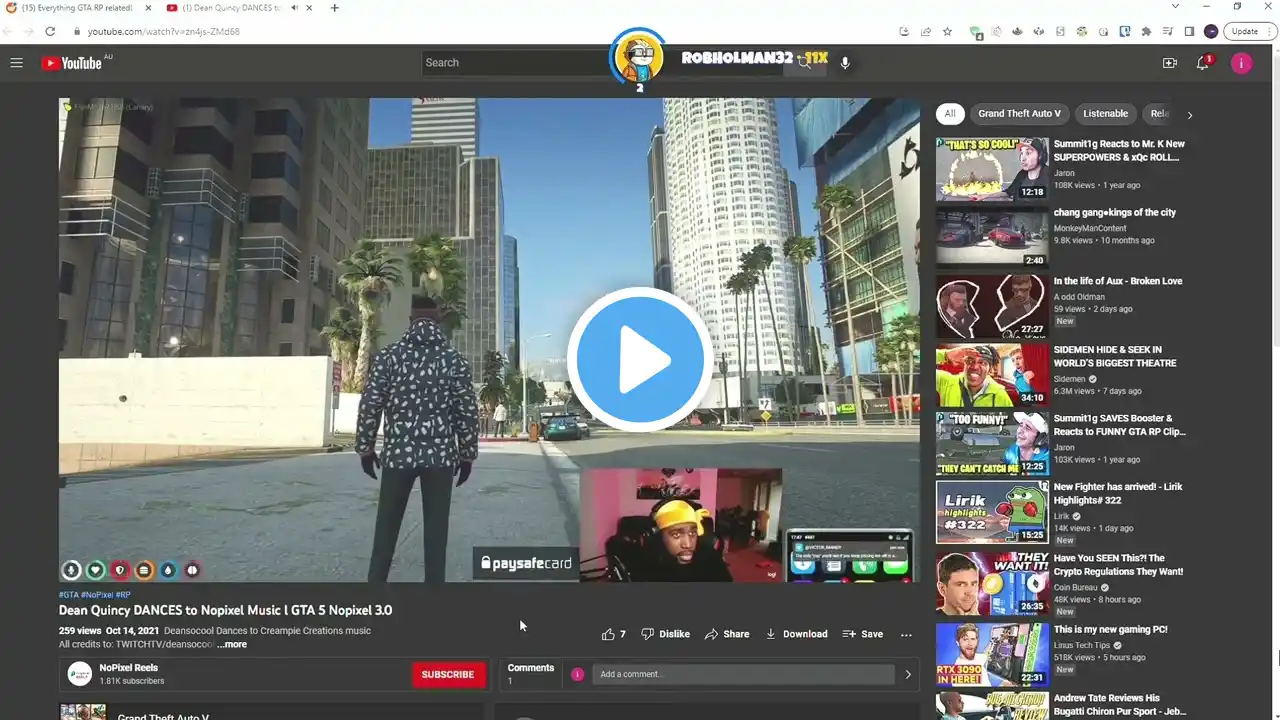Reload the page in the browser
The image size is (1280, 720).
(50, 31)
